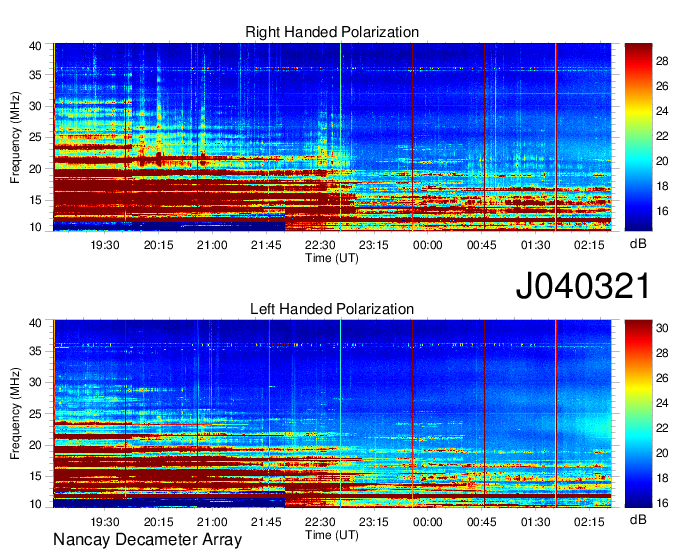680x552 pixels.
Task: Click the 23:15 time tick of Left Handed plot
Action: pos(374,522)
